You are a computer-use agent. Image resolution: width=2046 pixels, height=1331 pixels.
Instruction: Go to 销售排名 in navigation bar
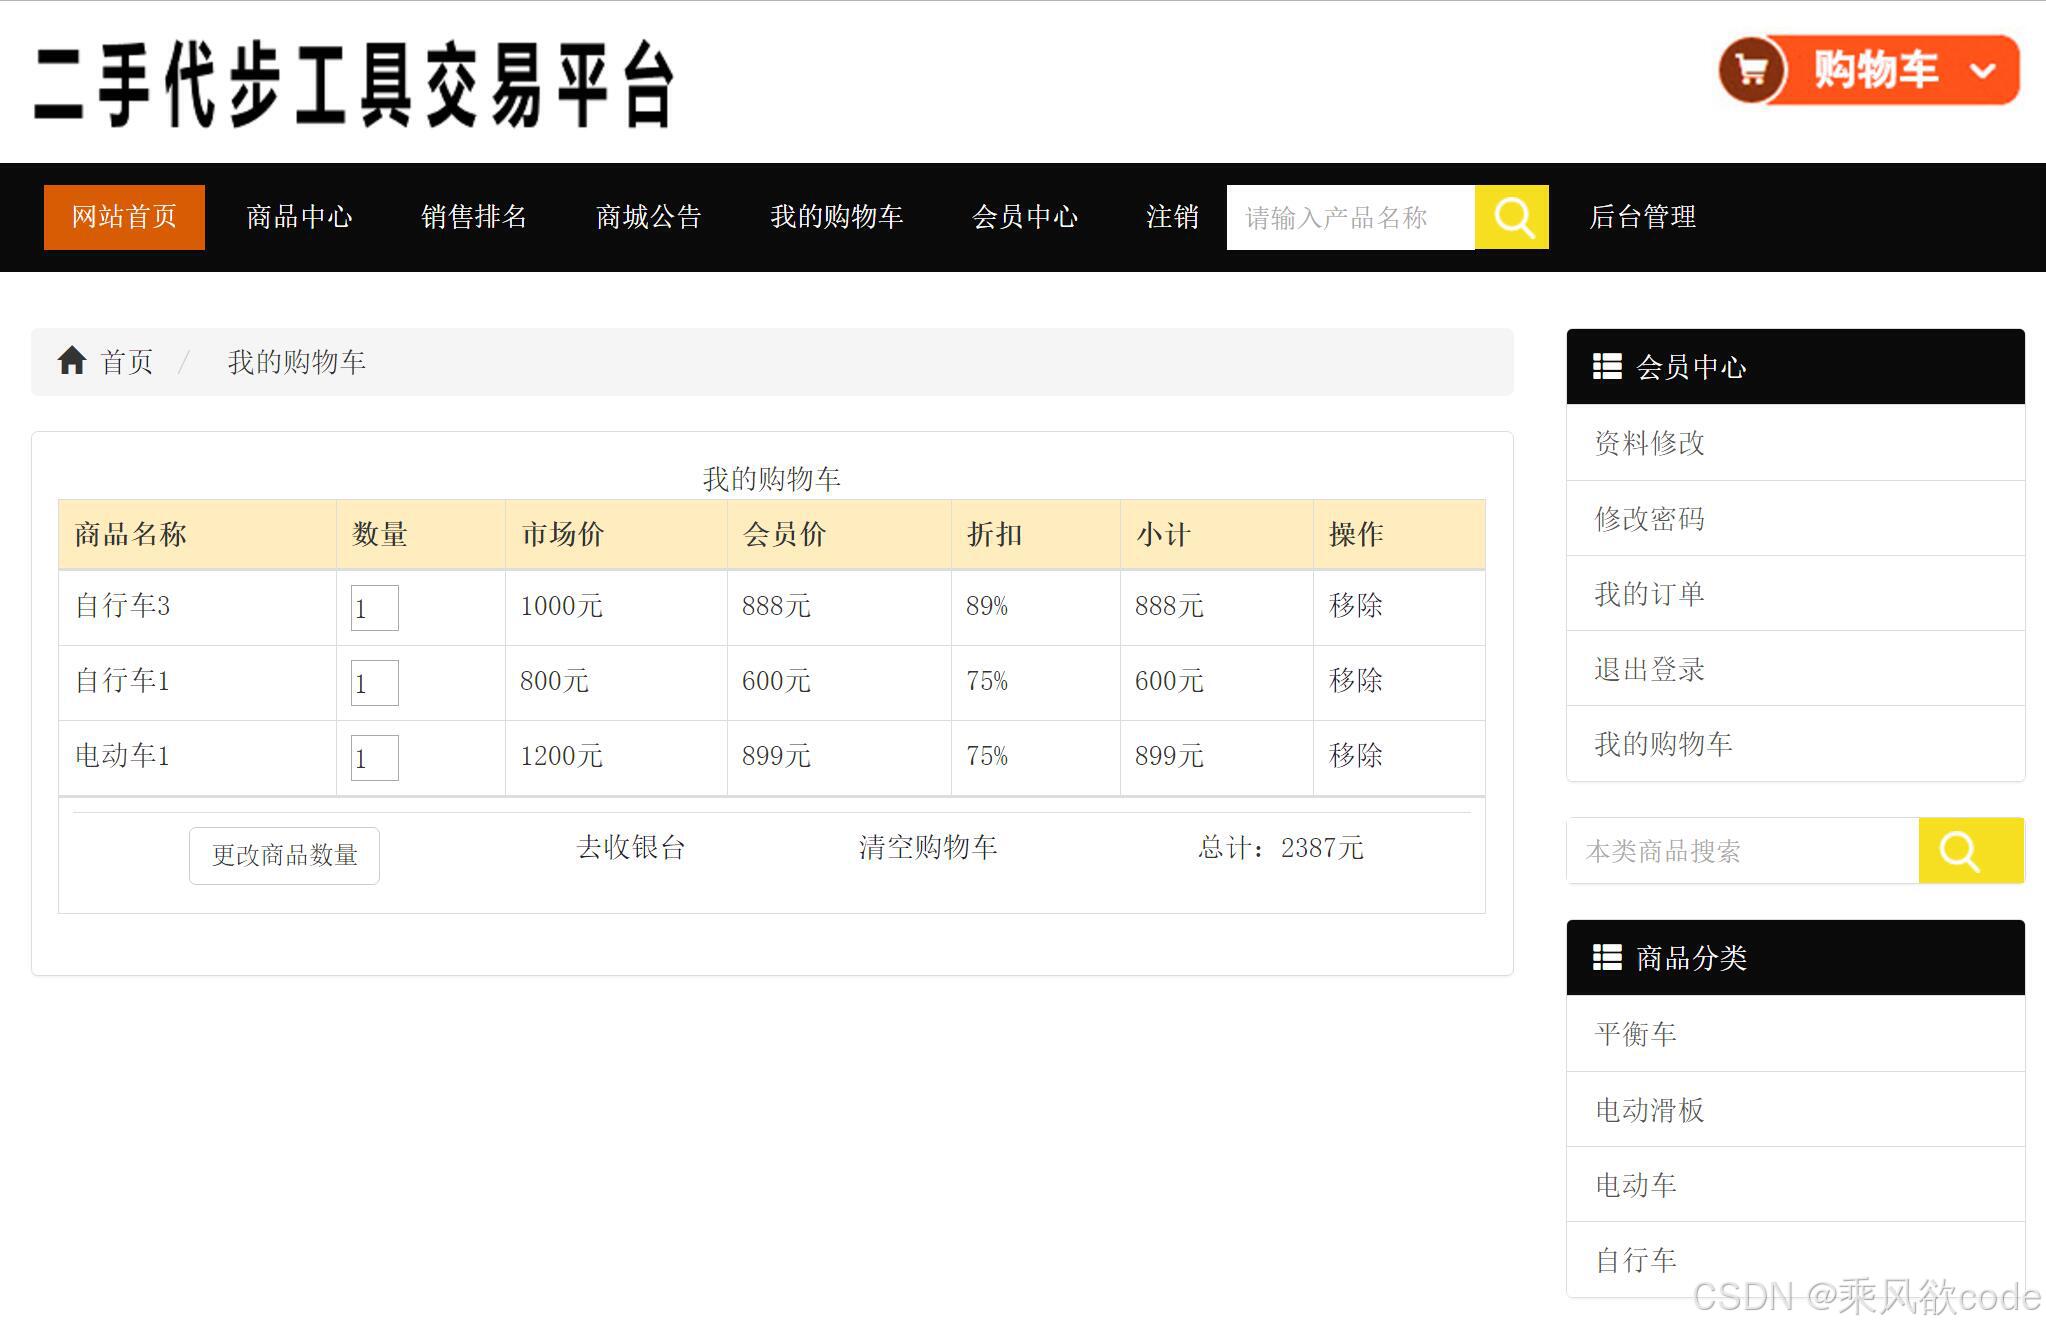pyautogui.click(x=474, y=217)
